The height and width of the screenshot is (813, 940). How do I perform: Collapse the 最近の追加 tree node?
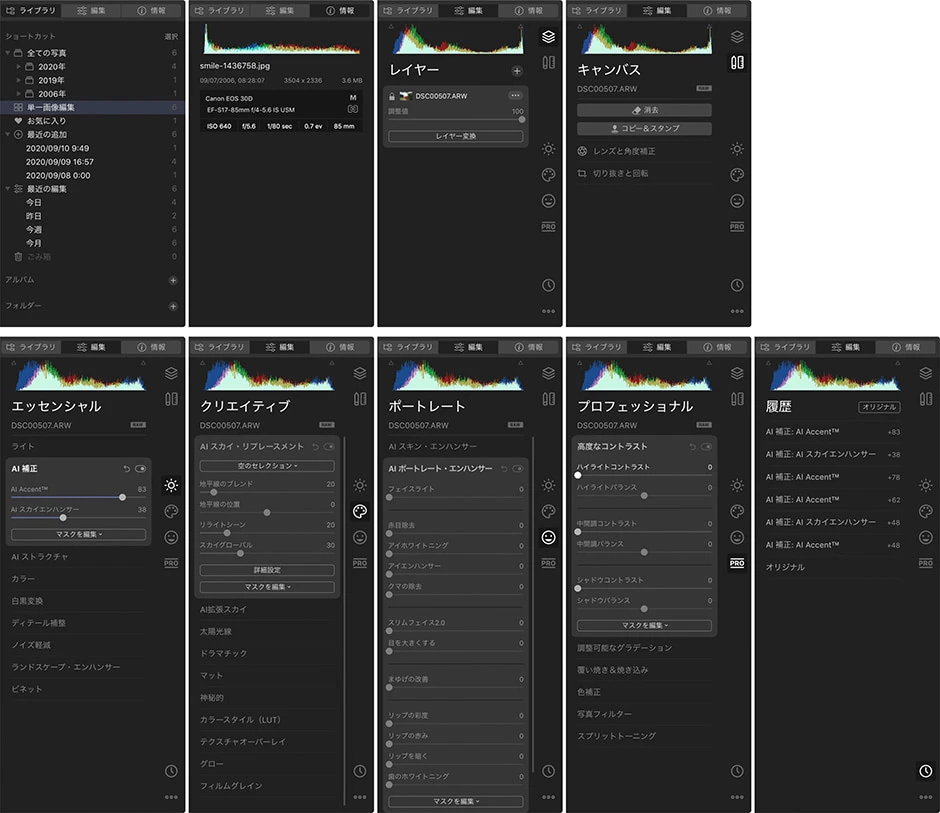click(7, 134)
